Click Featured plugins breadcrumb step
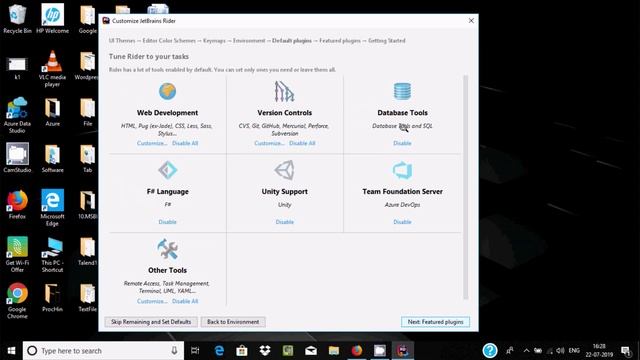 pyautogui.click(x=340, y=41)
